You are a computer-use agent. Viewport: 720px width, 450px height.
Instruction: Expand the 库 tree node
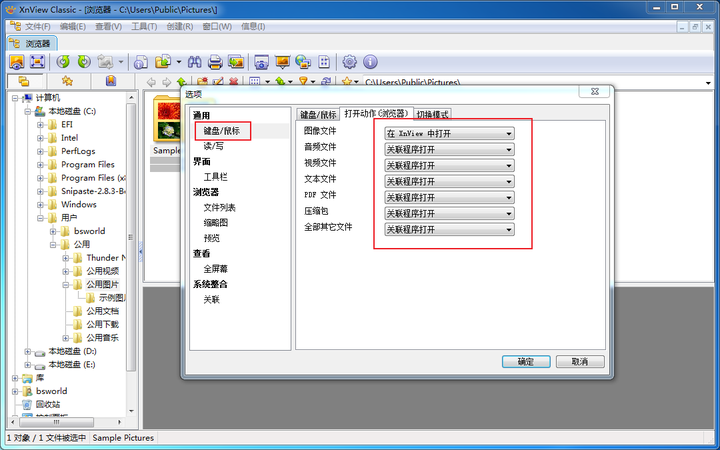[x=15, y=378]
